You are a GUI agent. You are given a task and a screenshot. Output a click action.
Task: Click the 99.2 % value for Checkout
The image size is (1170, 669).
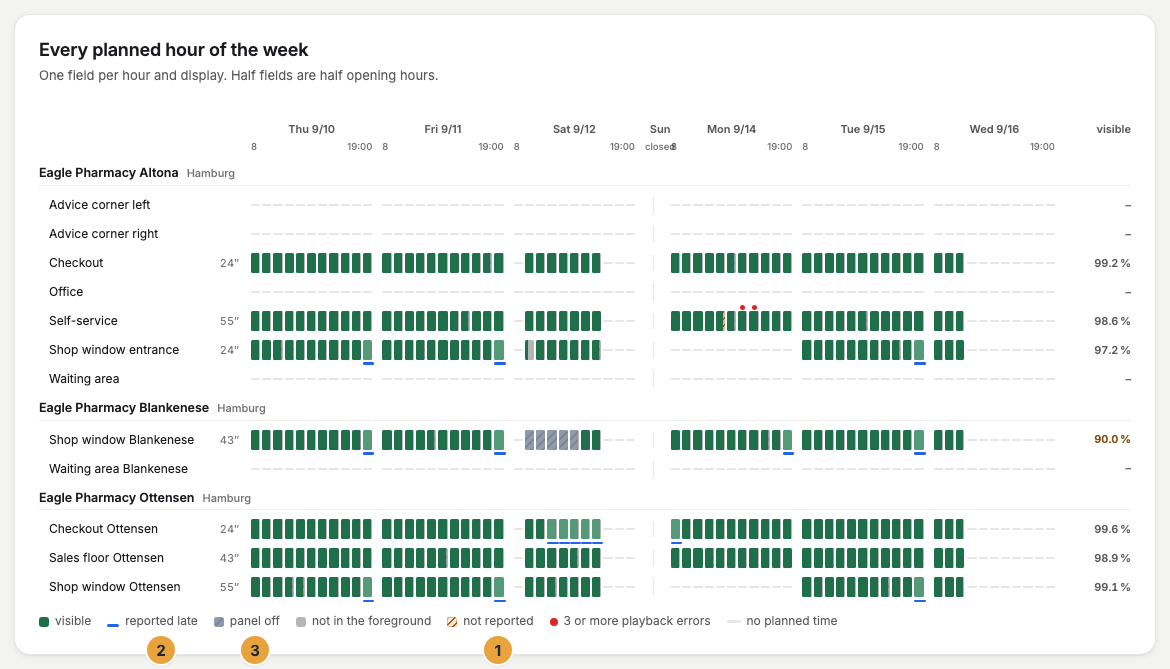[1113, 263]
